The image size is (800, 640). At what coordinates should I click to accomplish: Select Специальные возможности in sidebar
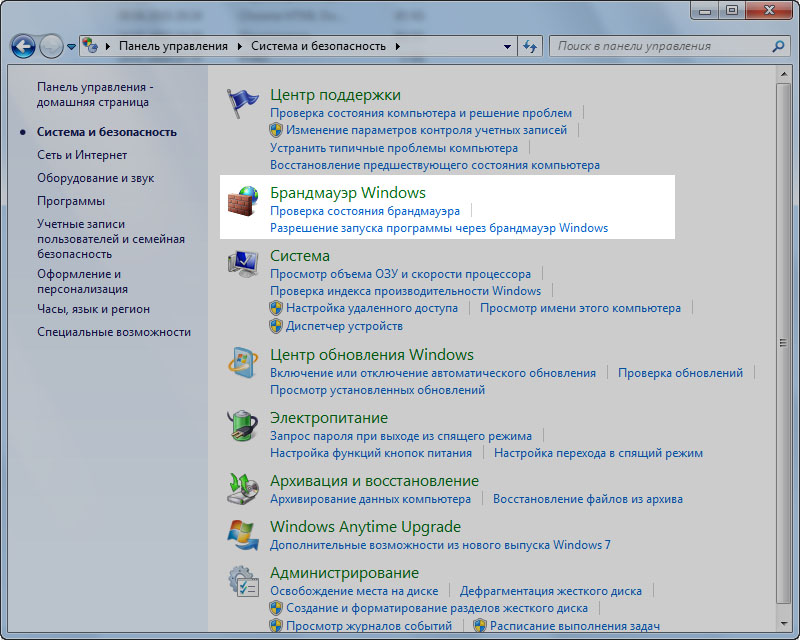(x=114, y=332)
